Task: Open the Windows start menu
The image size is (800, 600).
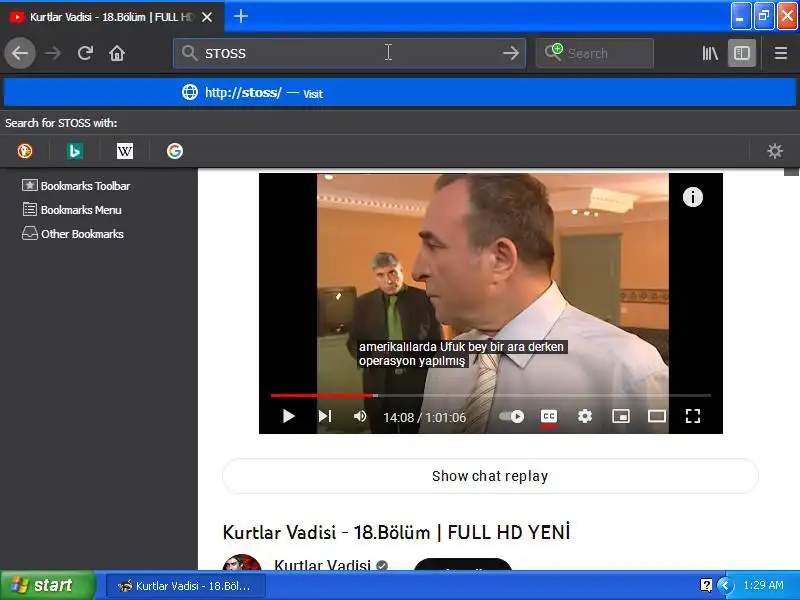Action: (x=47, y=585)
